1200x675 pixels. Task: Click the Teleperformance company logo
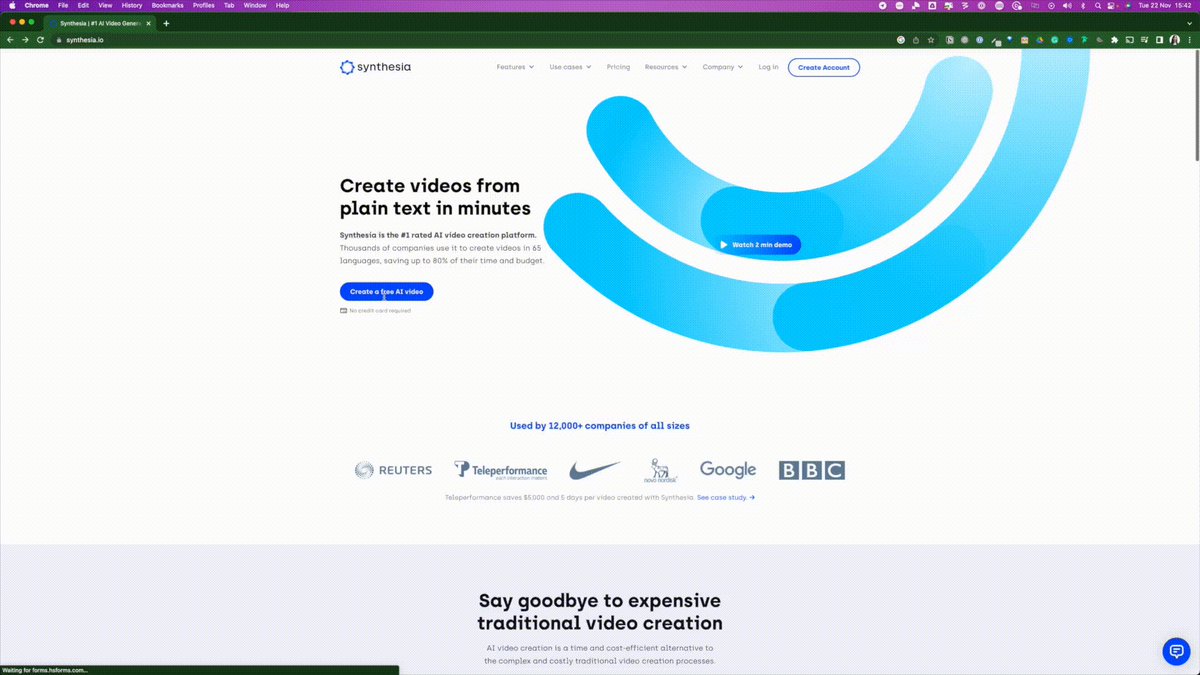coord(501,470)
